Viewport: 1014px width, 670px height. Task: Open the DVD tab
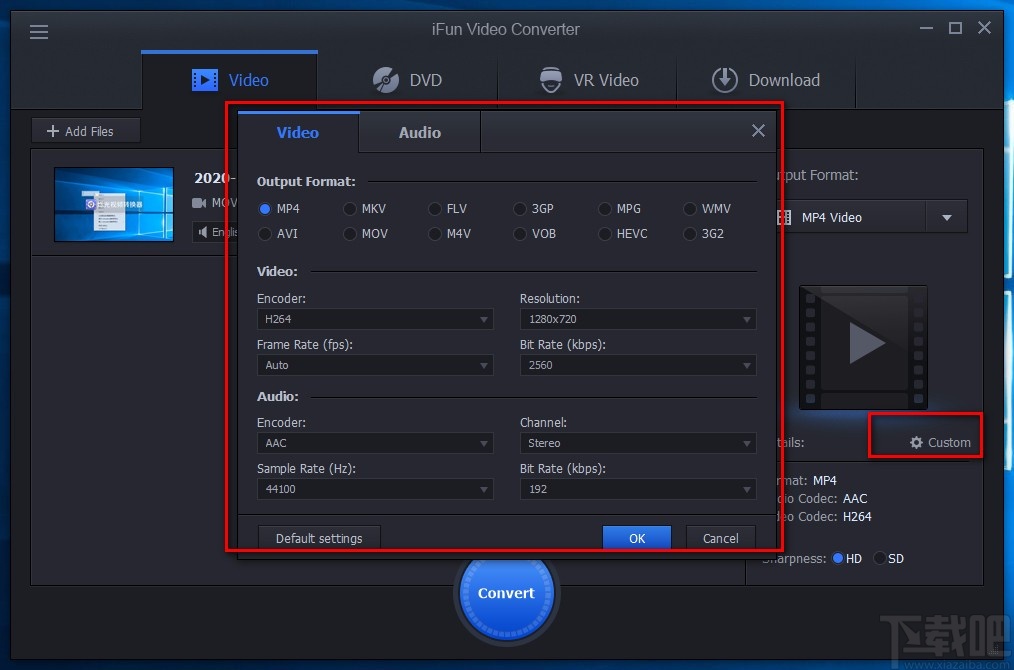[x=407, y=80]
